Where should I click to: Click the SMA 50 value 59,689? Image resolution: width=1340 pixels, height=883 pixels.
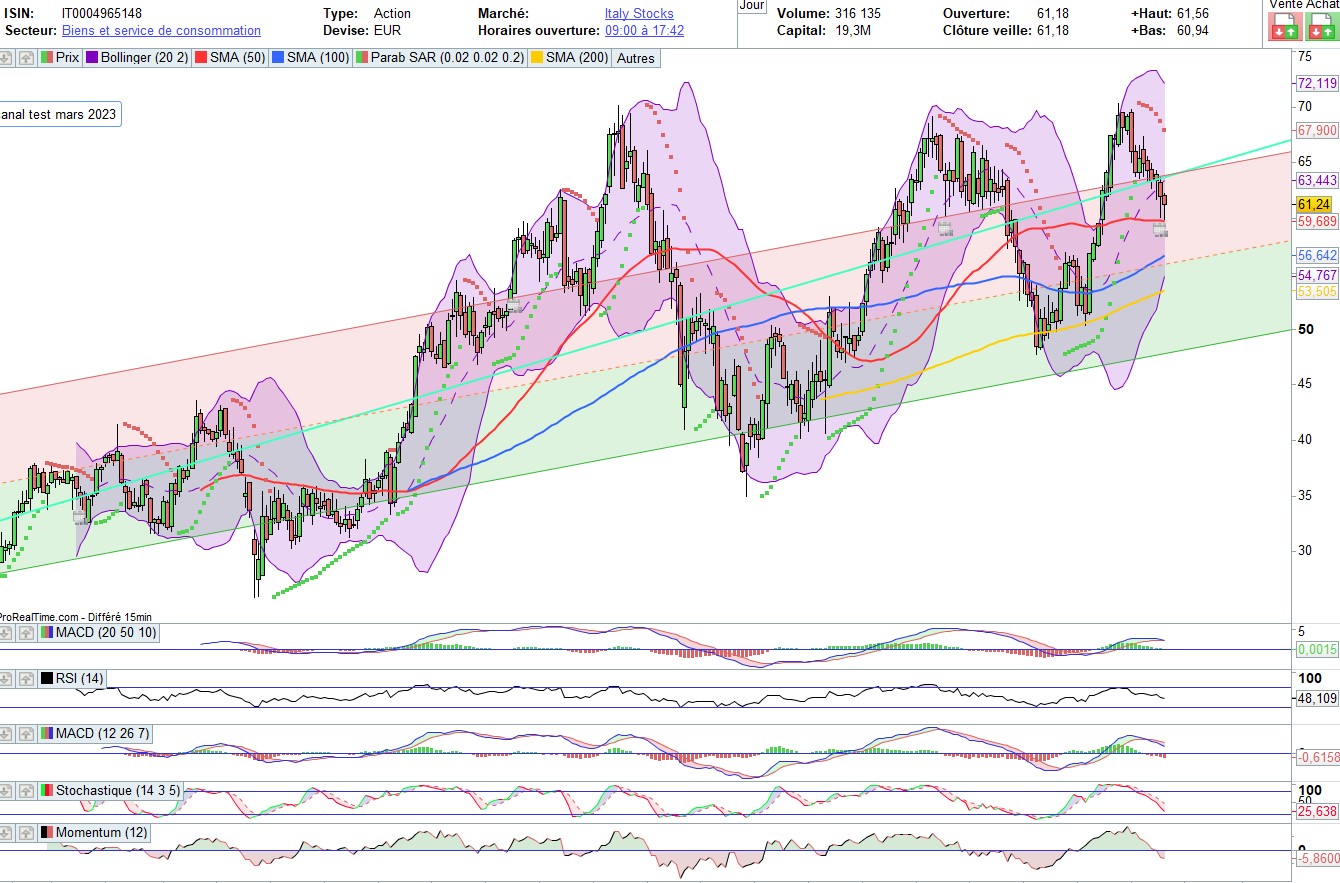[x=1316, y=220]
